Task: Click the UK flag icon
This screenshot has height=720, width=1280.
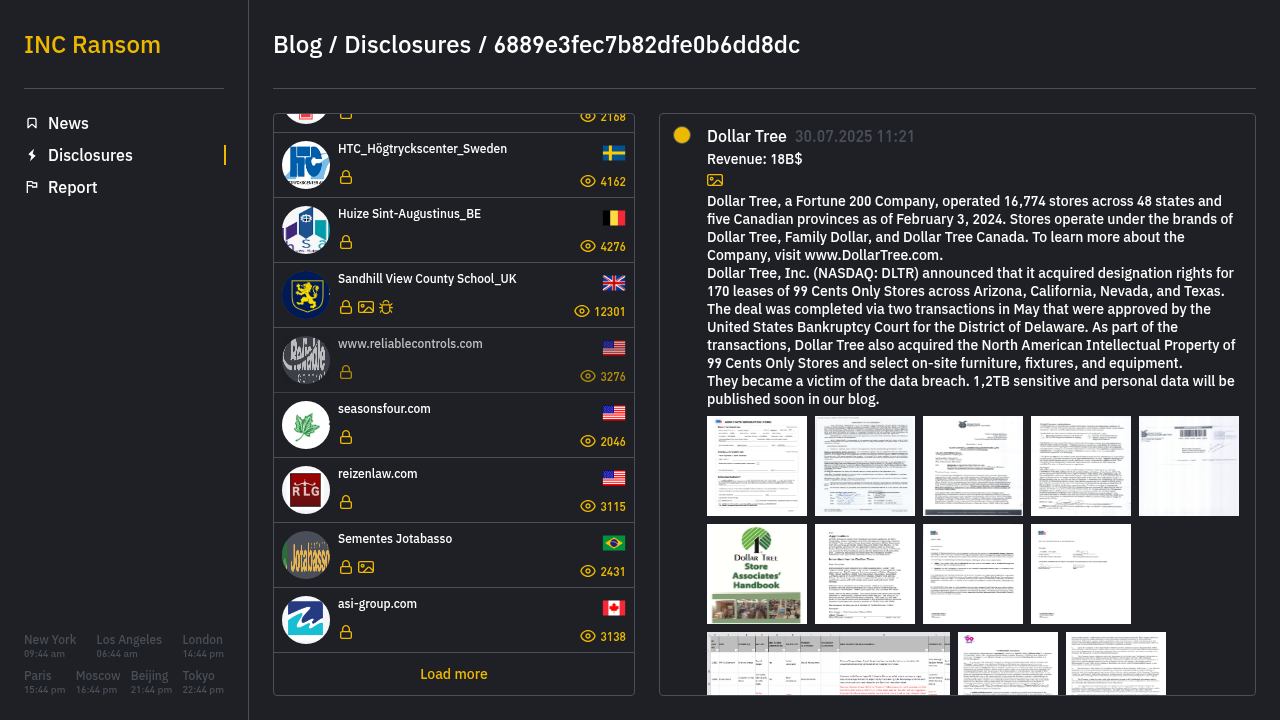Action: (614, 283)
